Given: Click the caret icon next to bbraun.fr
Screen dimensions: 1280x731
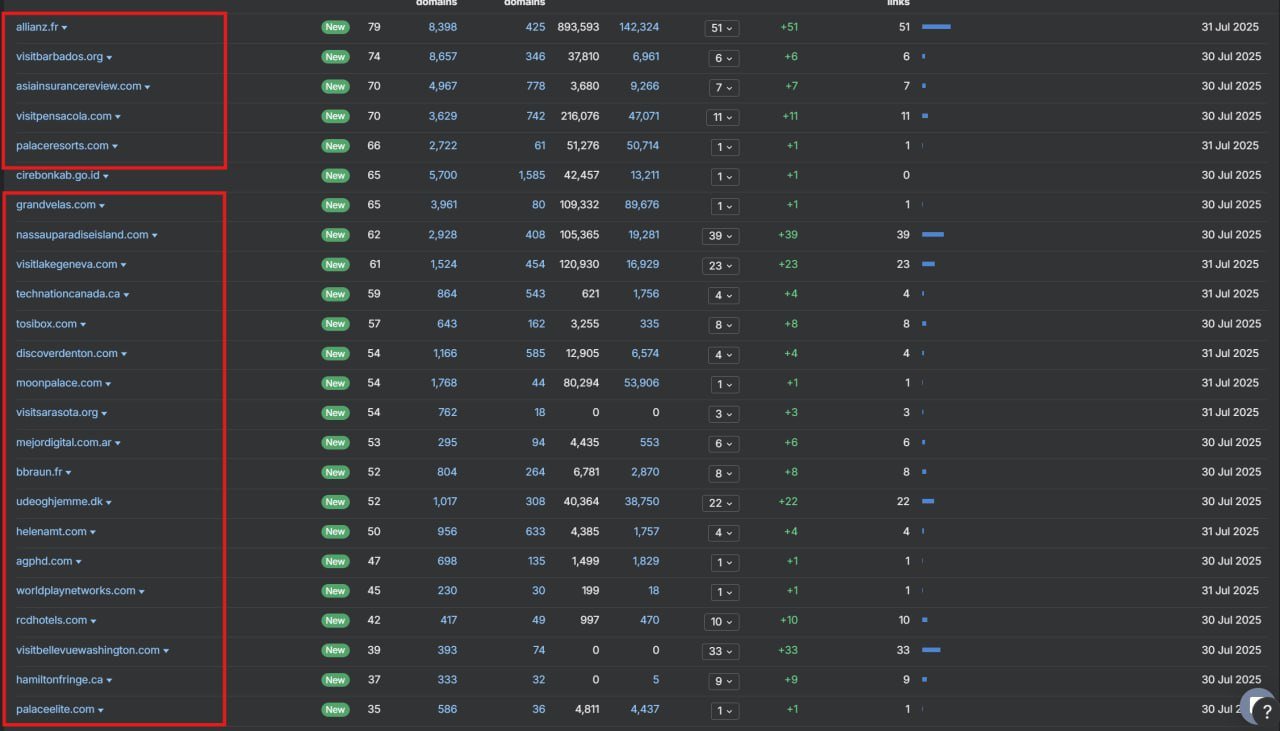Looking at the screenshot, I should click(69, 473).
